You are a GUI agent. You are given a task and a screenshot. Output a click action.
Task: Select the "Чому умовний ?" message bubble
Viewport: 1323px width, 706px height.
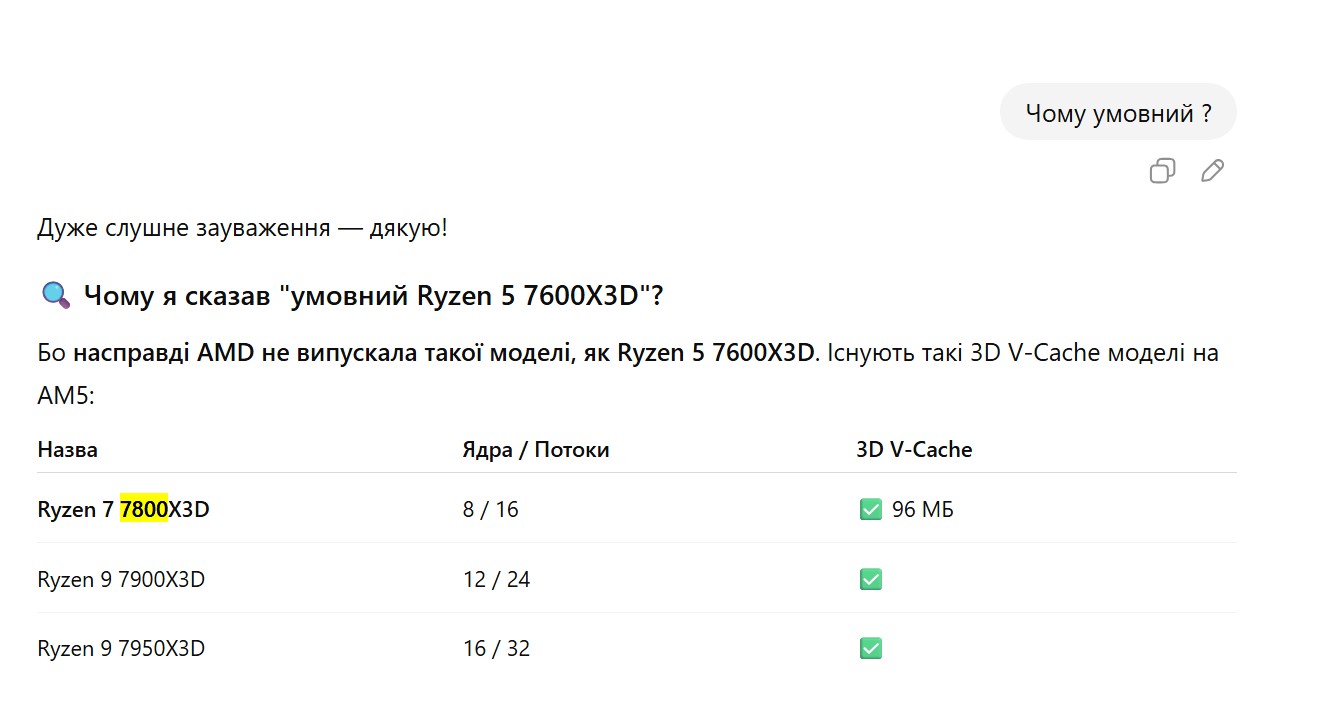[1118, 112]
